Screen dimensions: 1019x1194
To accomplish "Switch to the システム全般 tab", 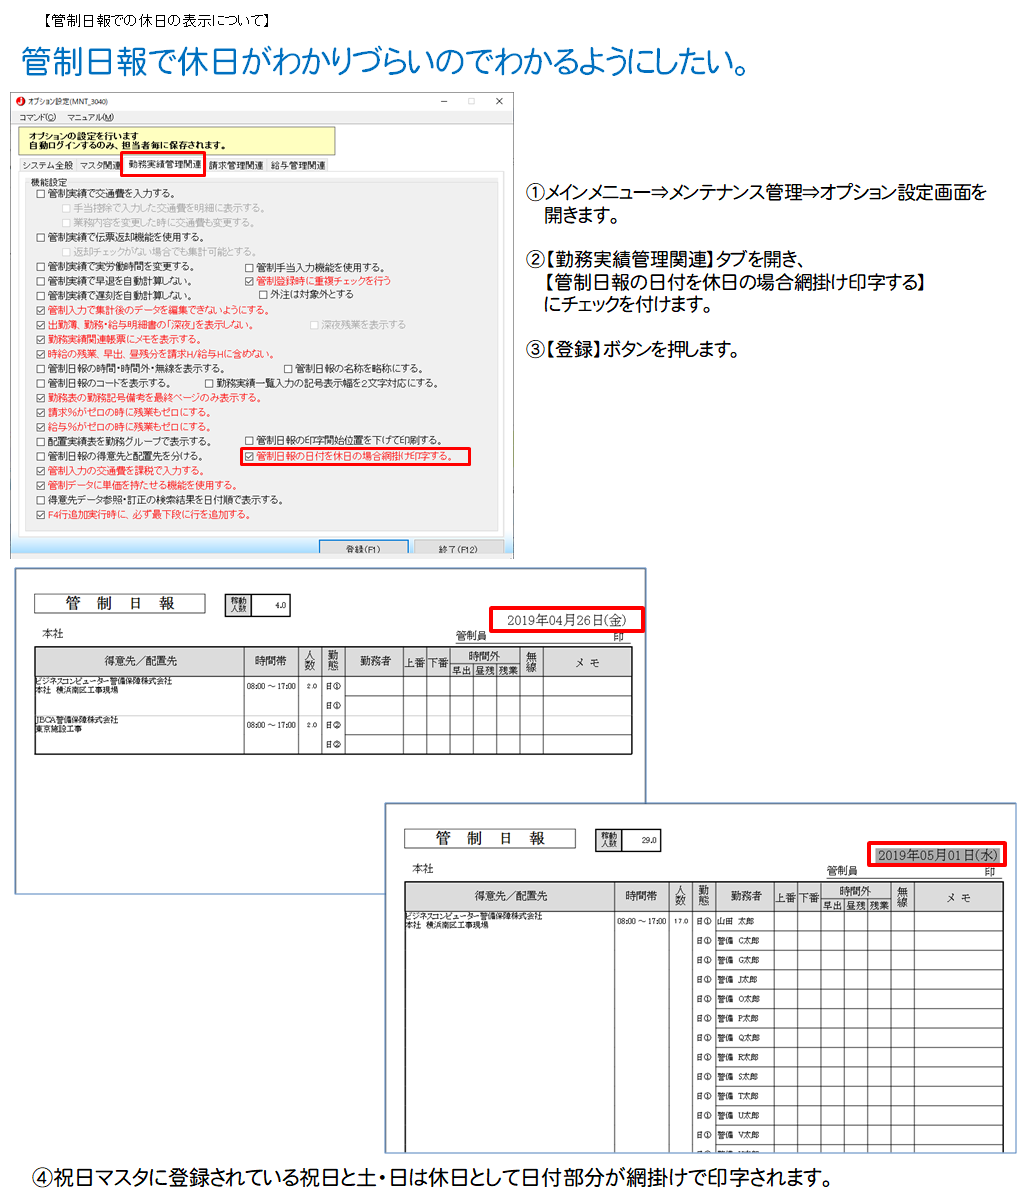I will coord(47,165).
